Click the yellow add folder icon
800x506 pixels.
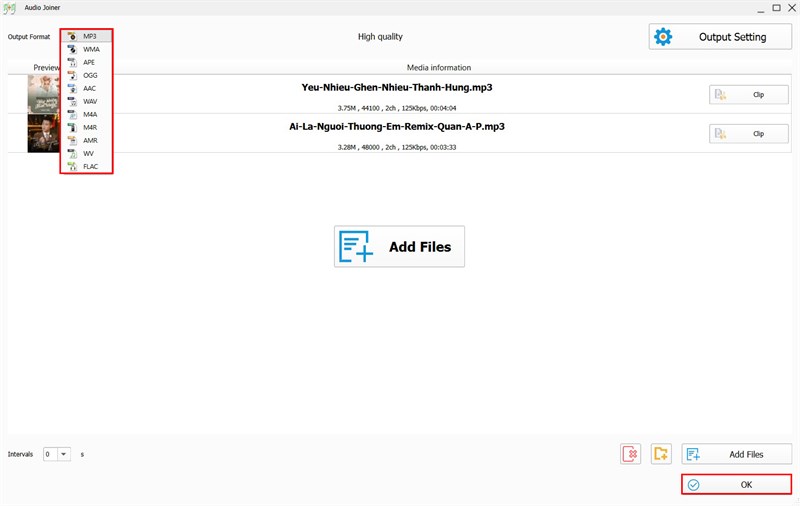(x=660, y=454)
